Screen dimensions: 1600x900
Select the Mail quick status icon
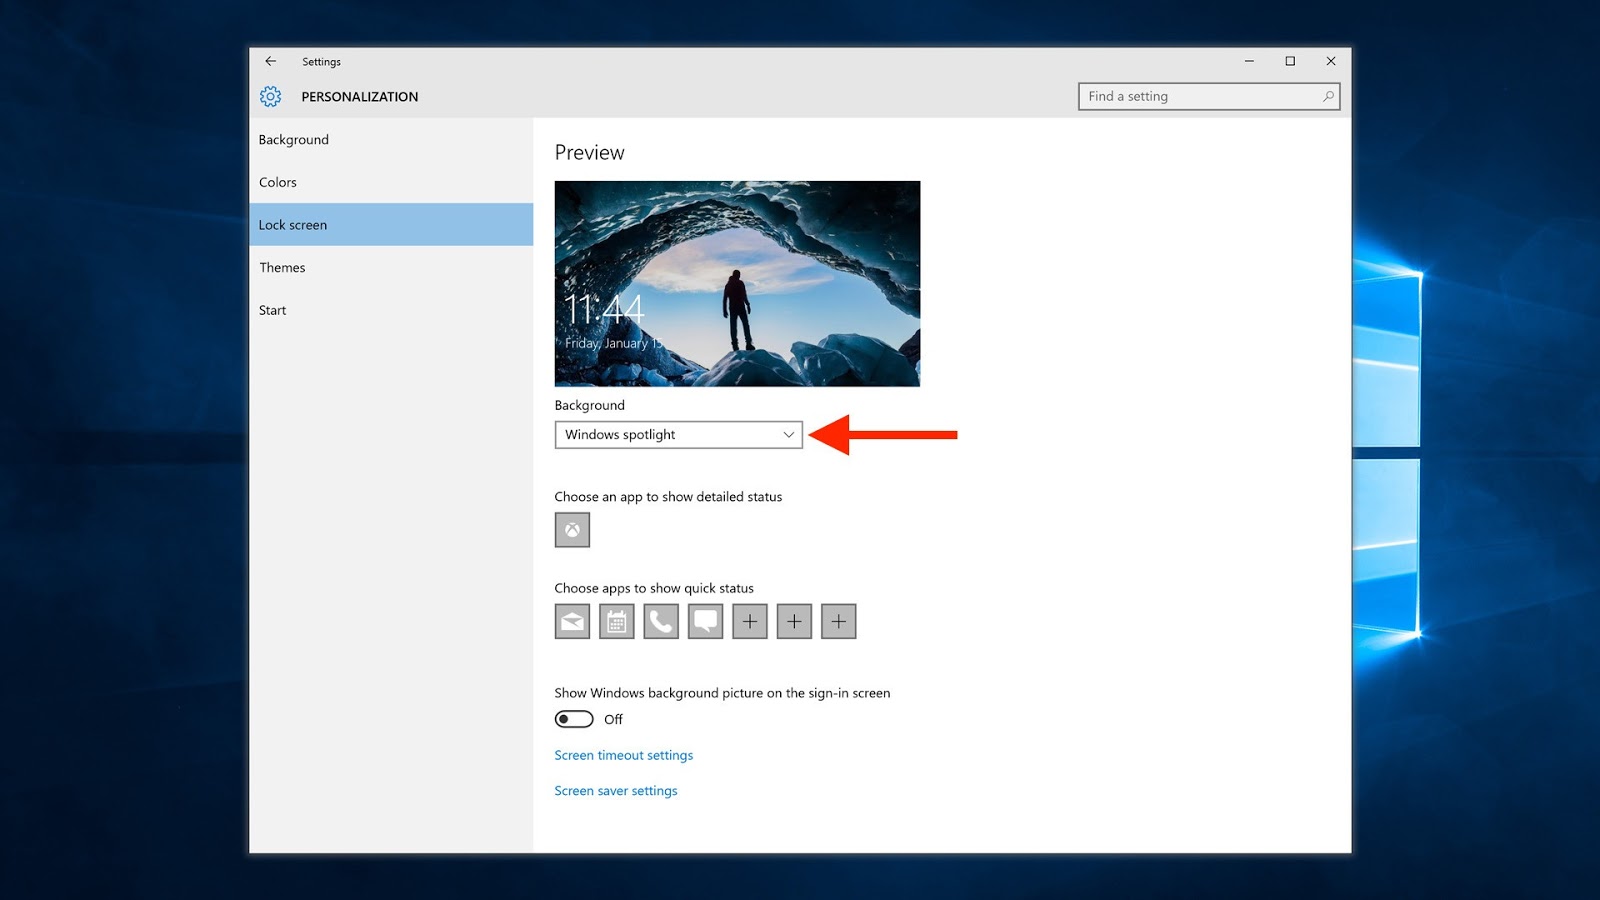571,620
